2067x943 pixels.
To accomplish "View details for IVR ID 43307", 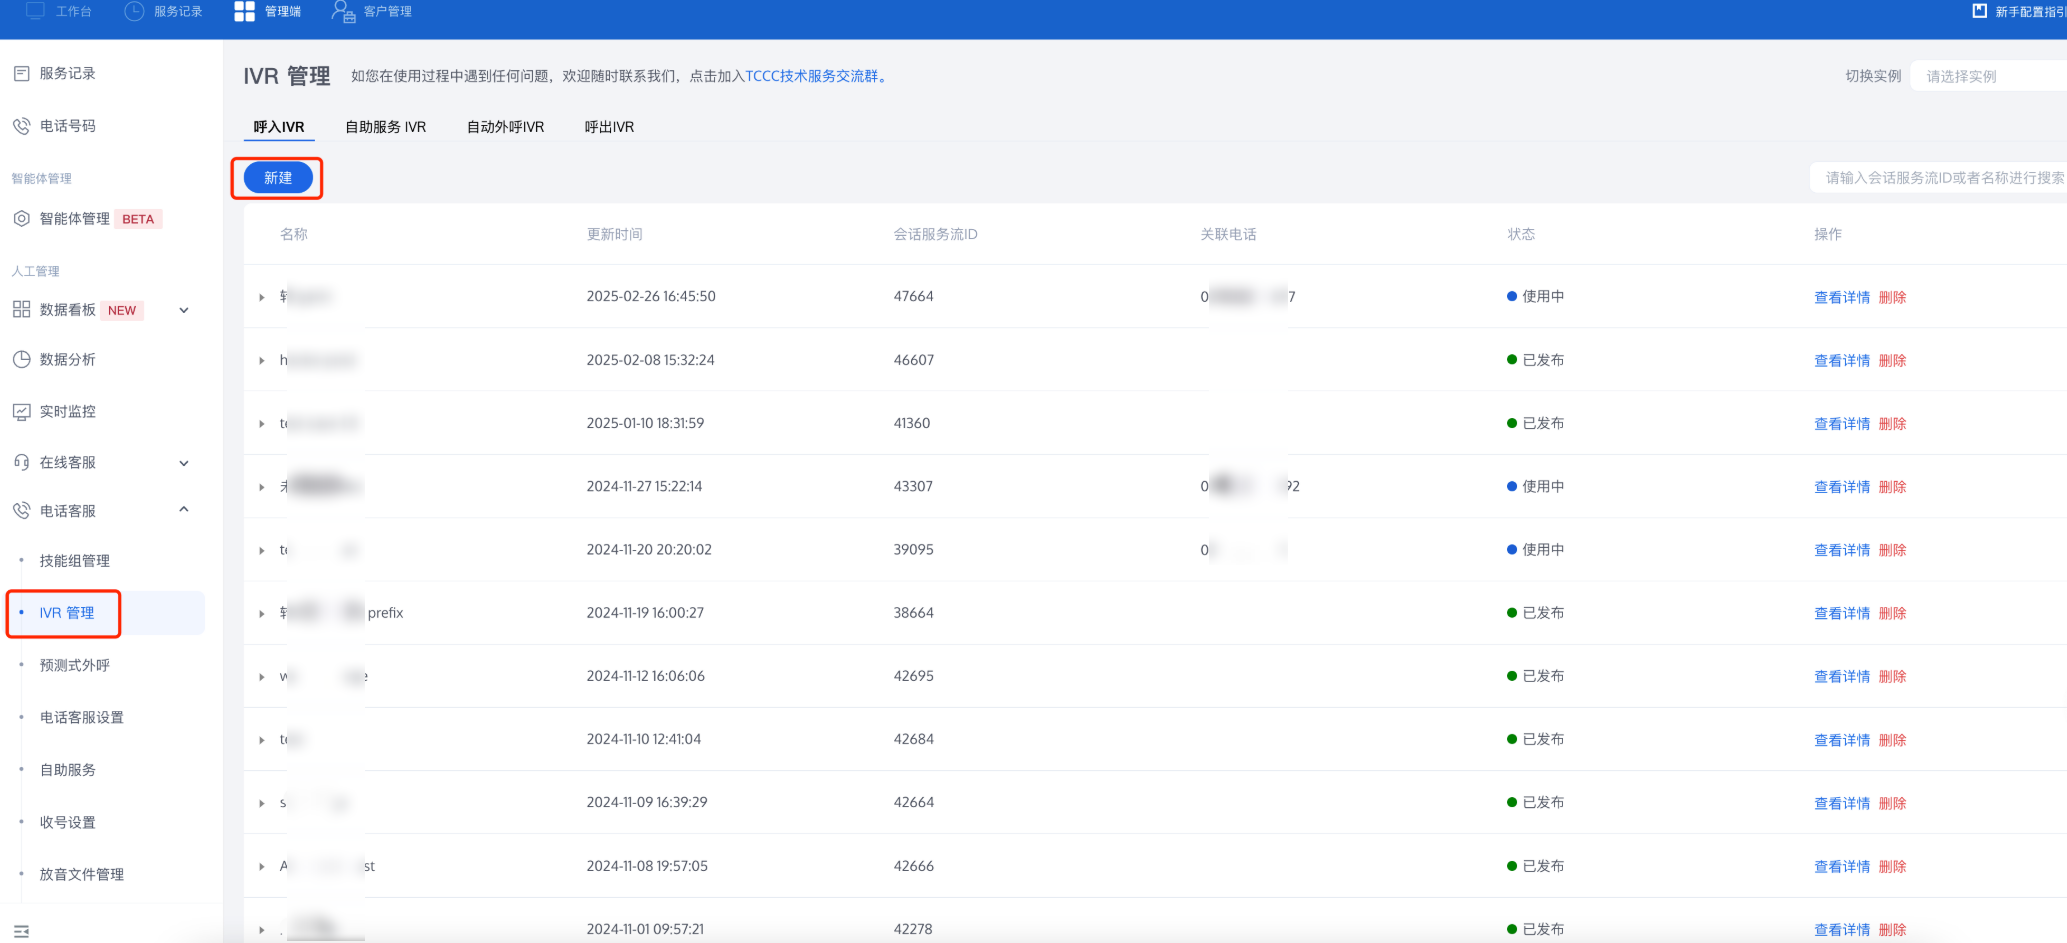I will (1842, 487).
